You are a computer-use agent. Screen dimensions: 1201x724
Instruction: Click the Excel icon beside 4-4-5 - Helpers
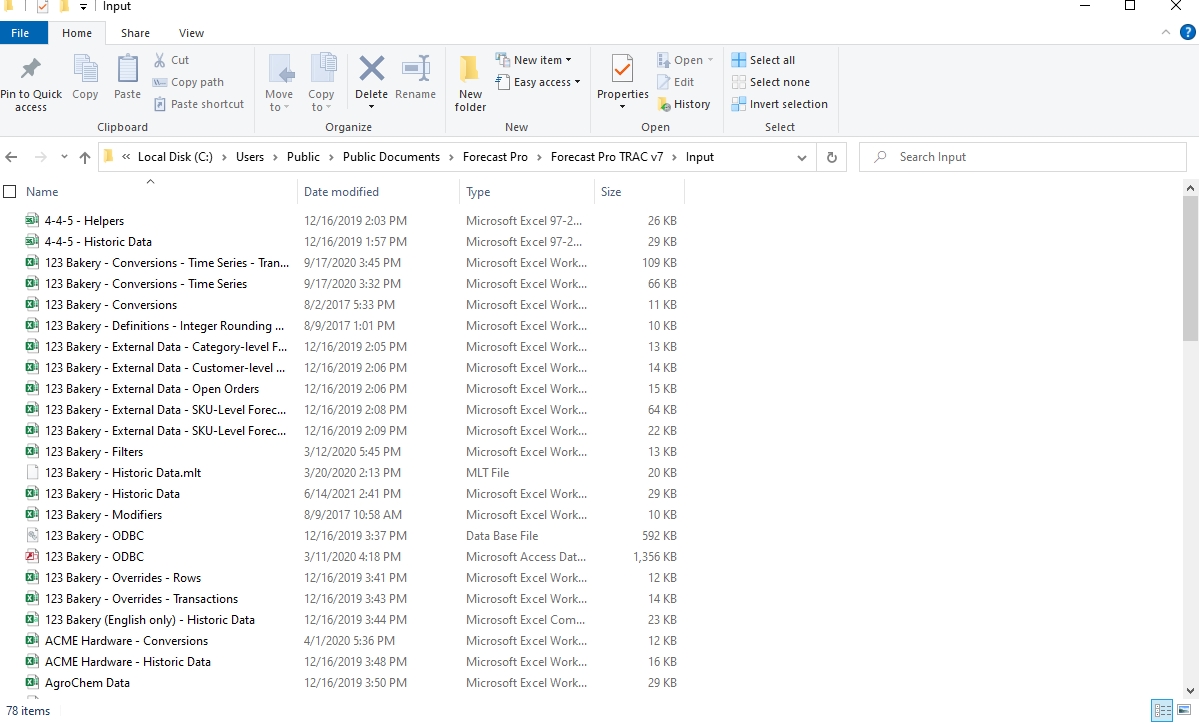click(x=32, y=220)
